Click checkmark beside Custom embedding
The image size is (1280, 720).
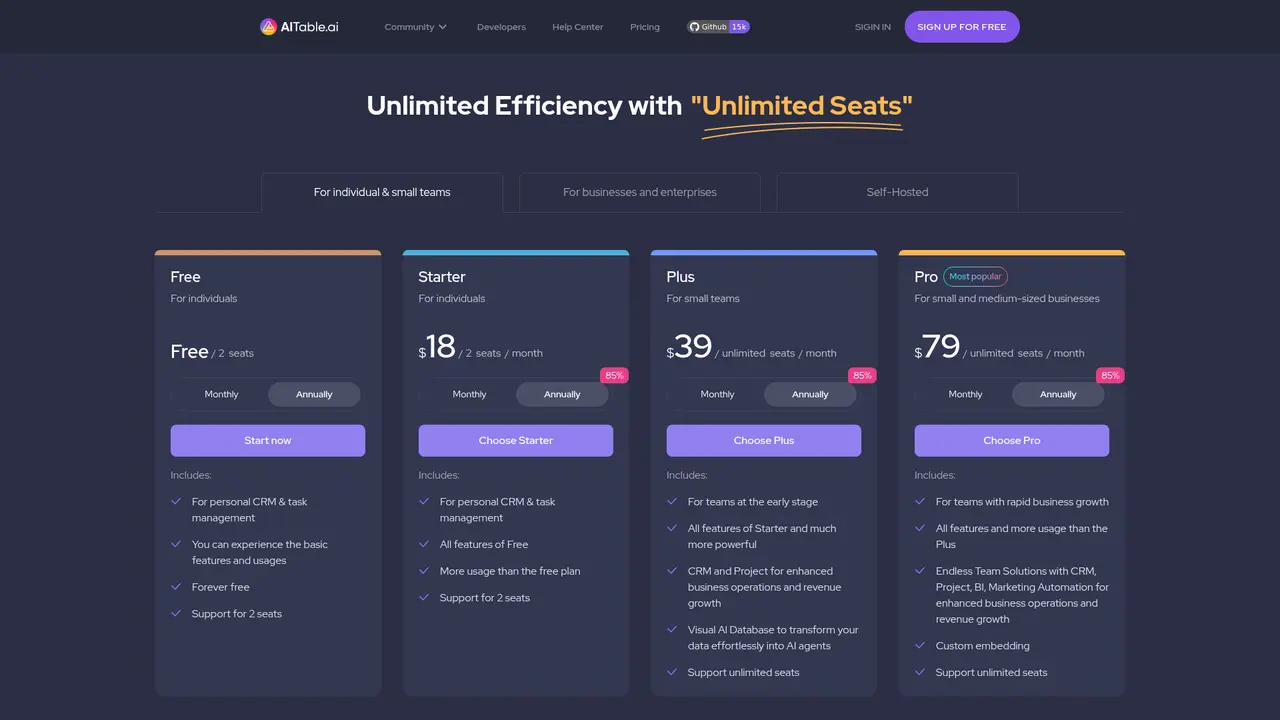[920, 646]
